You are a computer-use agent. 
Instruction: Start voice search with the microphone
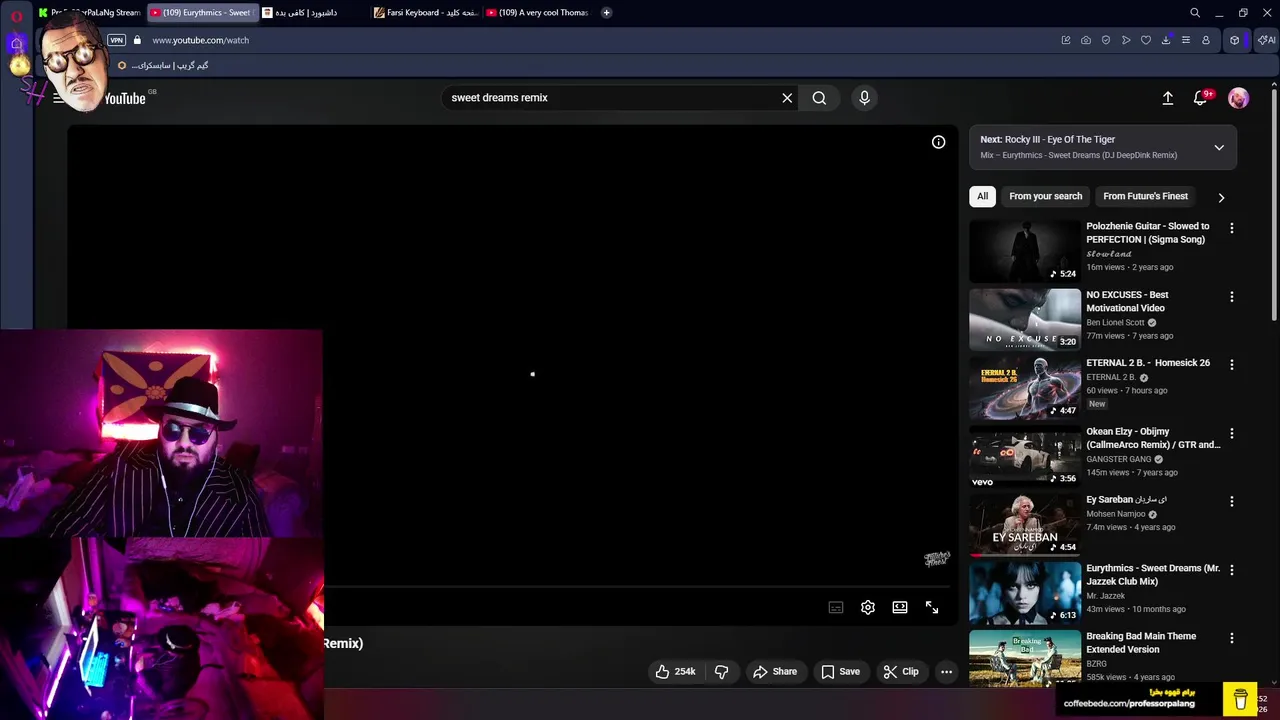pos(865,98)
